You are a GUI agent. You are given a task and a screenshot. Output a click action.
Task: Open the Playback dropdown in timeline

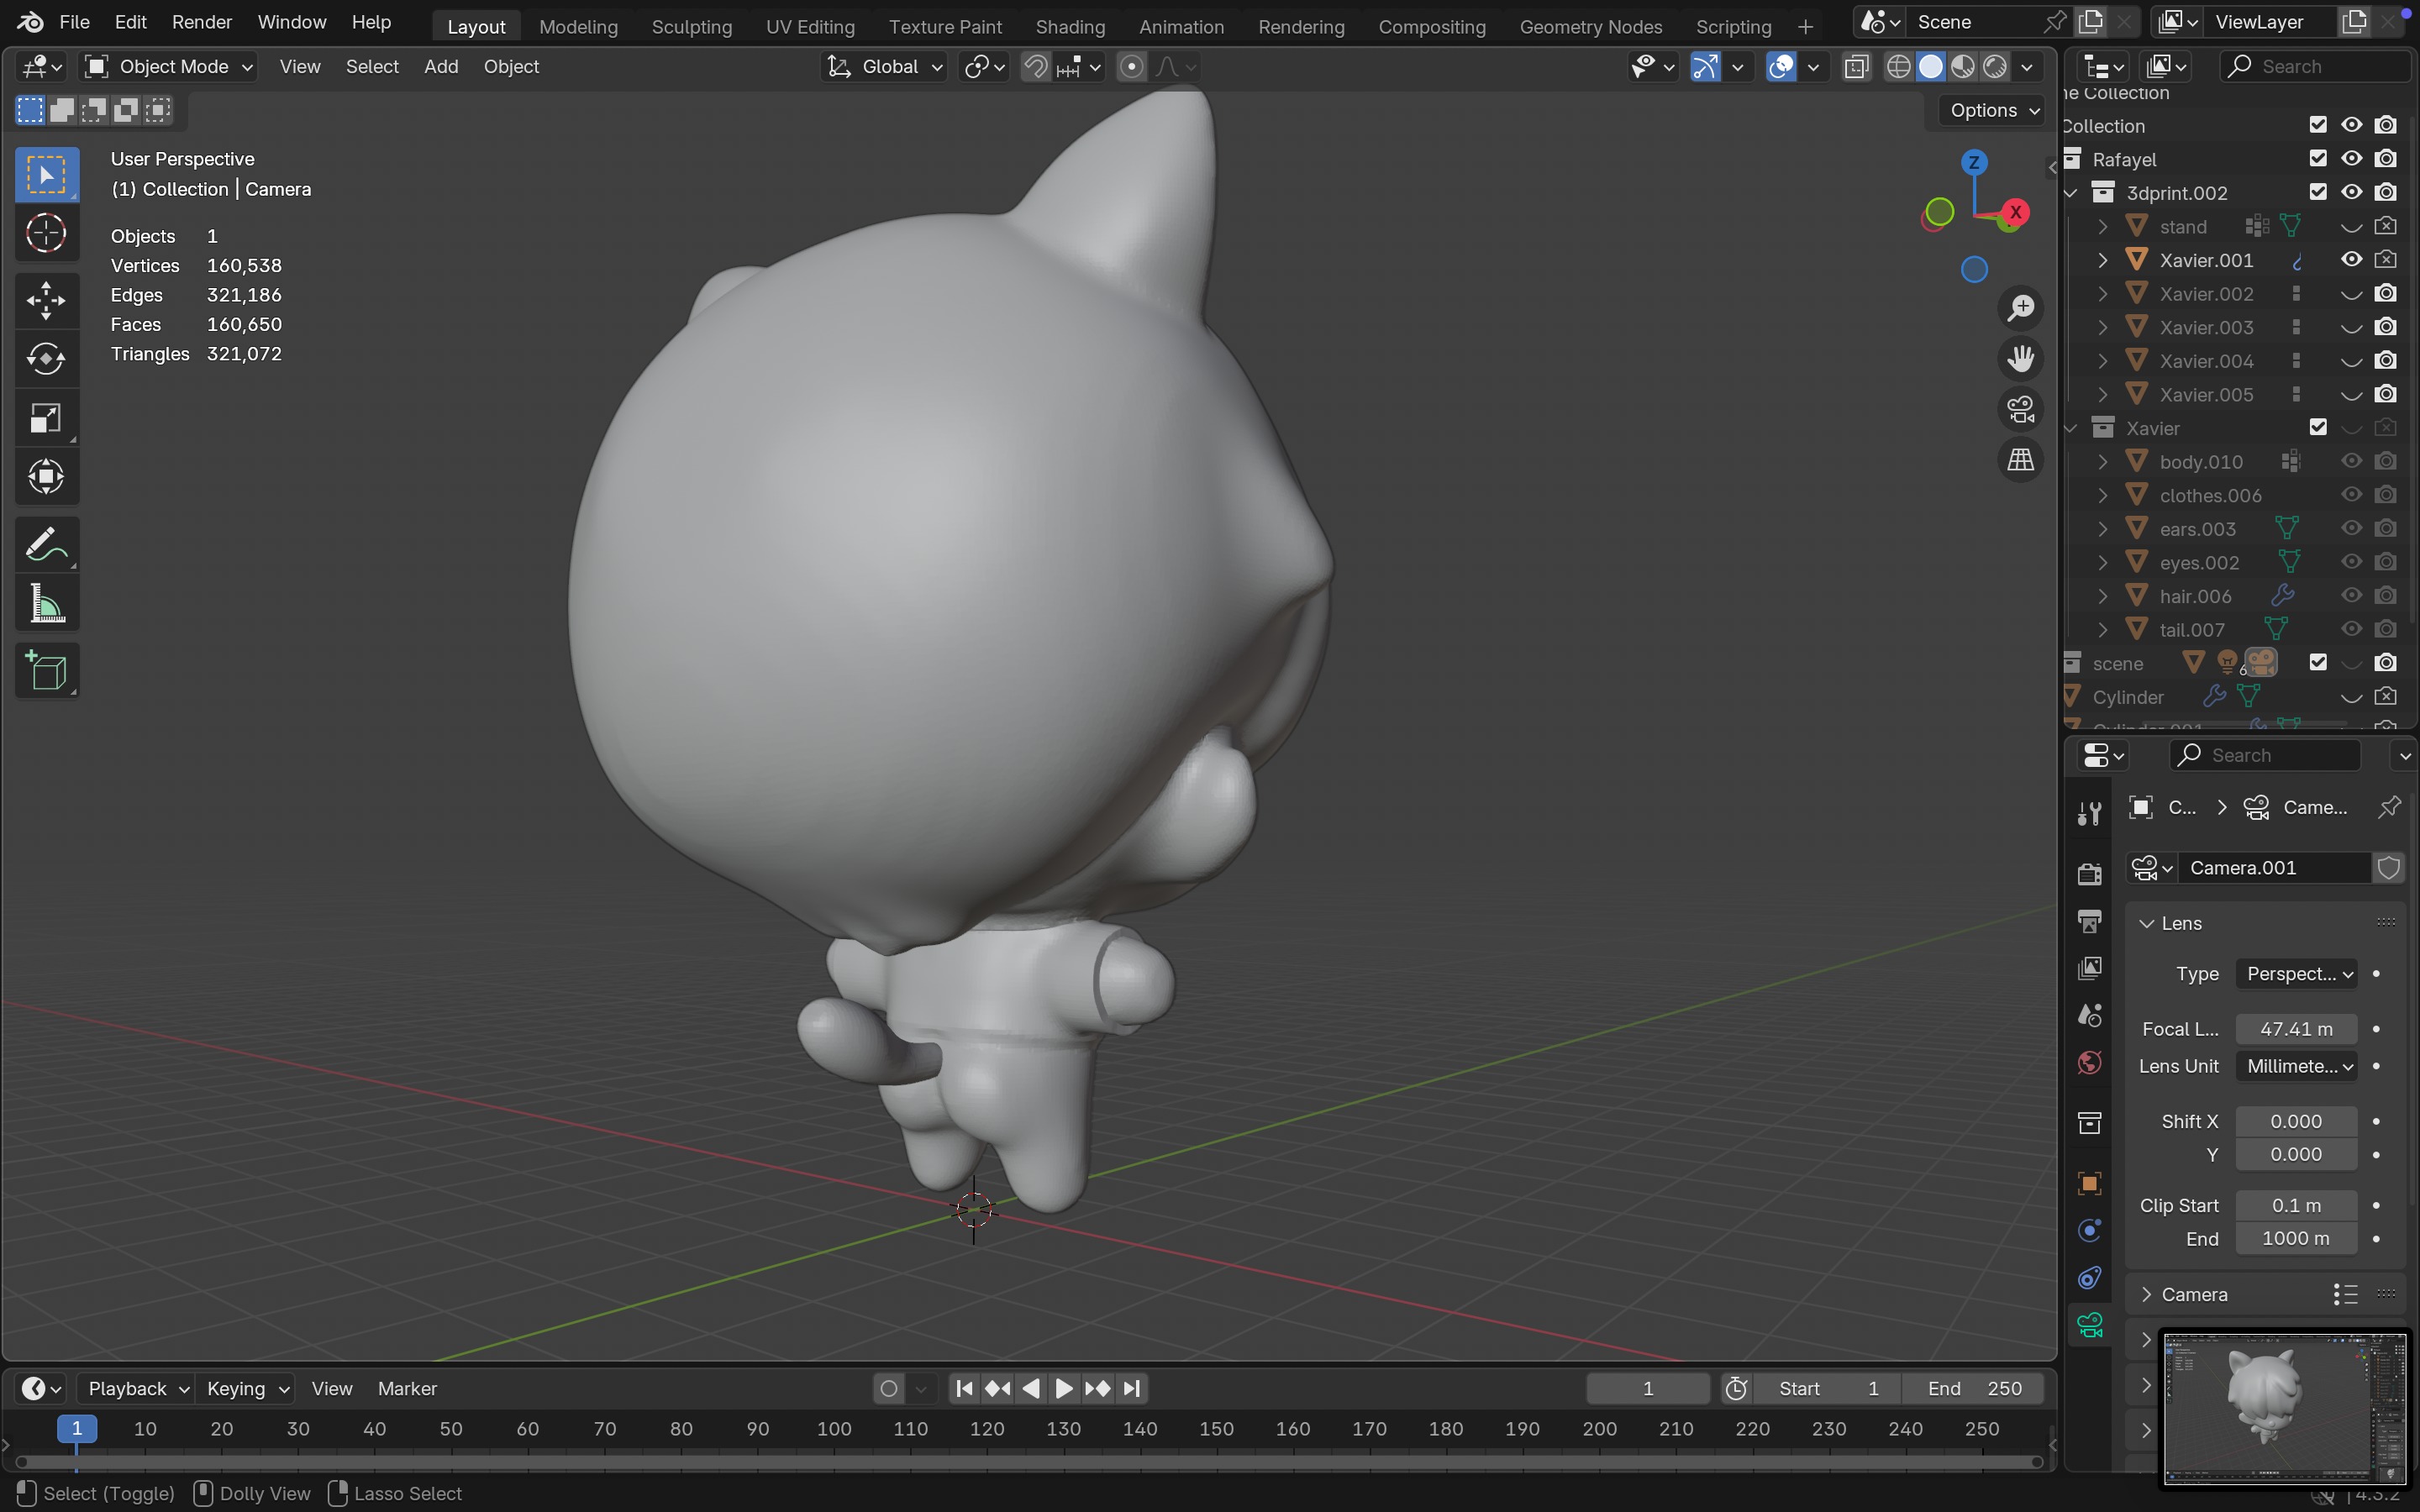pyautogui.click(x=137, y=1389)
